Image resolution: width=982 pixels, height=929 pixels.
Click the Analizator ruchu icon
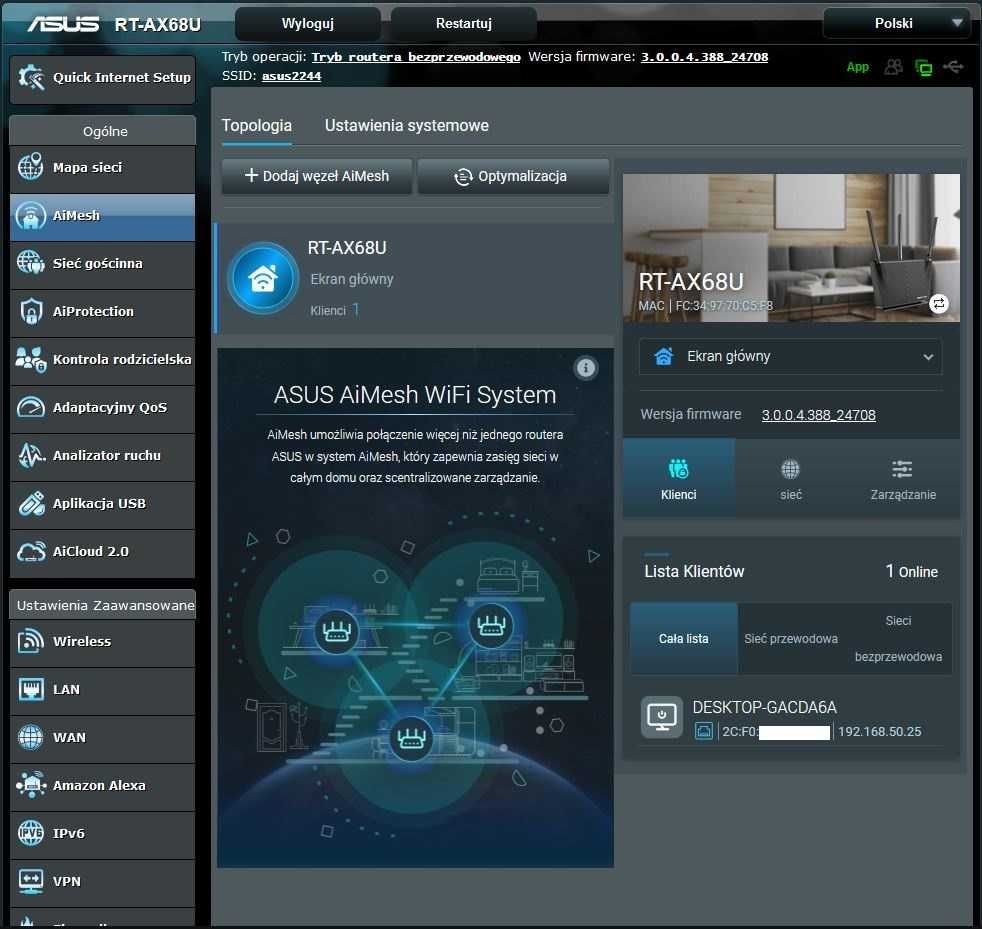pos(30,455)
